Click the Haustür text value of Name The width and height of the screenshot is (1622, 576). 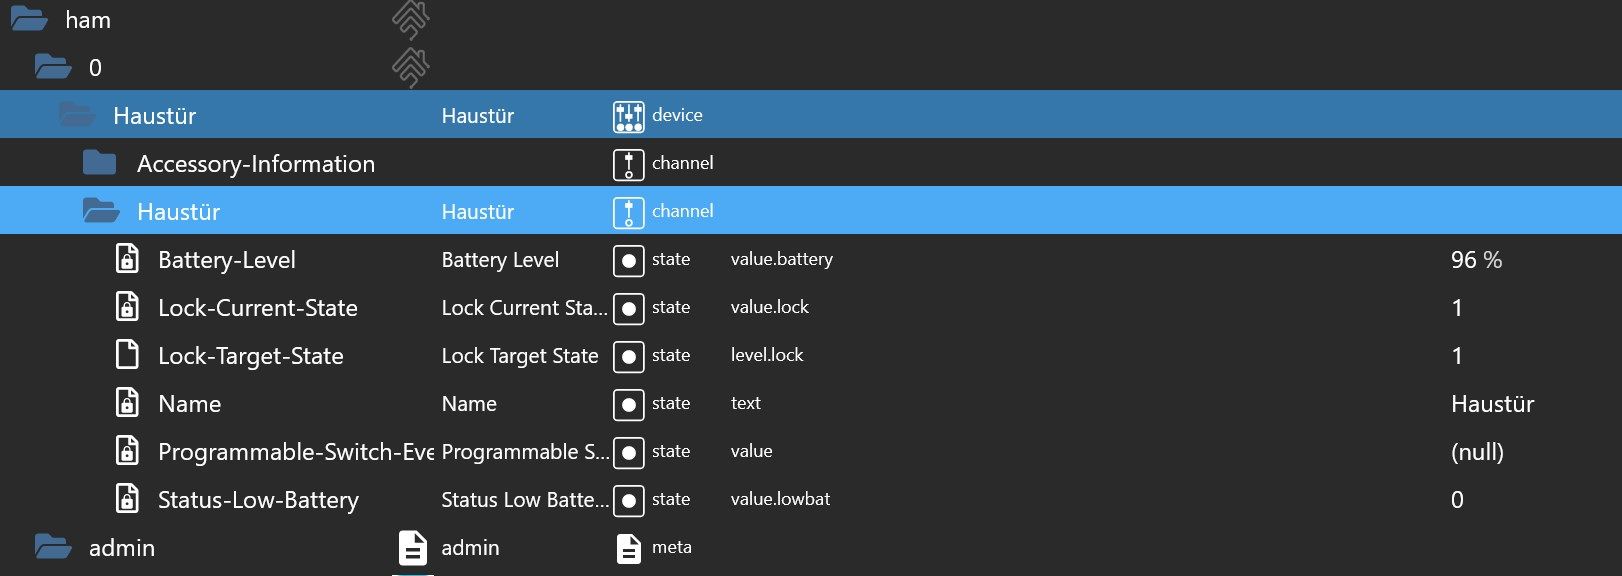click(1492, 404)
